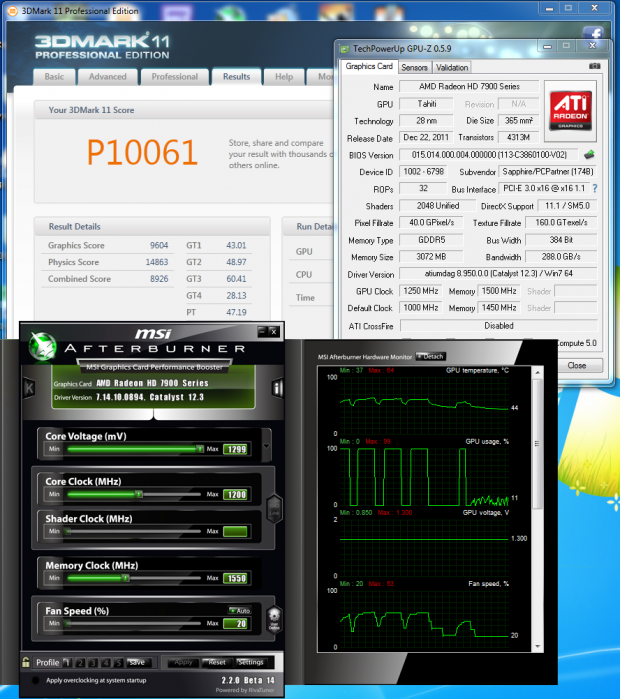
Task: Select Afterburner profile slot 5
Action: point(118,662)
